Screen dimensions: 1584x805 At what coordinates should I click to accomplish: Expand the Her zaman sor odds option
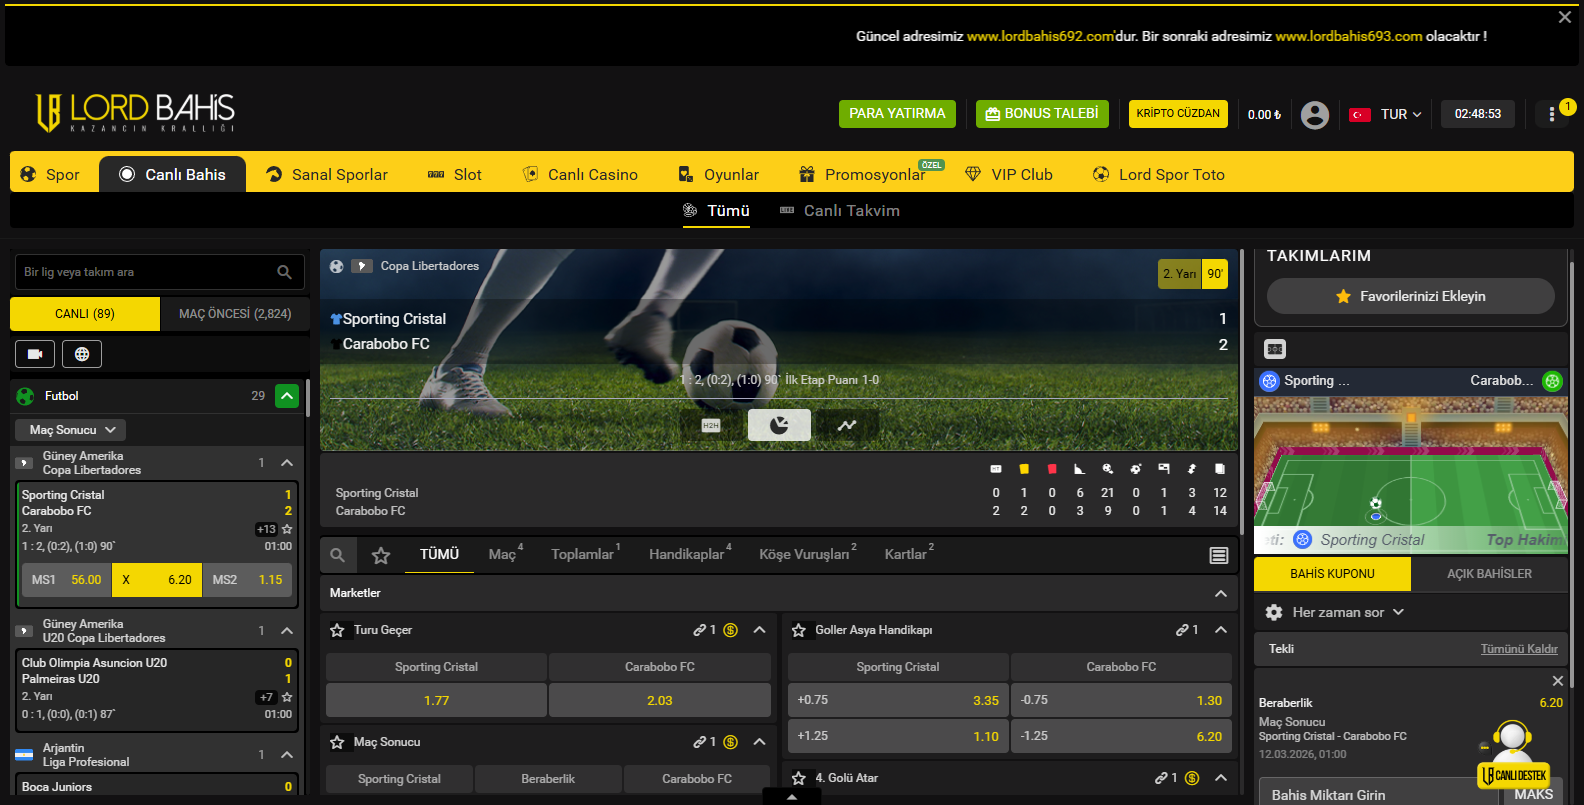pos(1348,612)
